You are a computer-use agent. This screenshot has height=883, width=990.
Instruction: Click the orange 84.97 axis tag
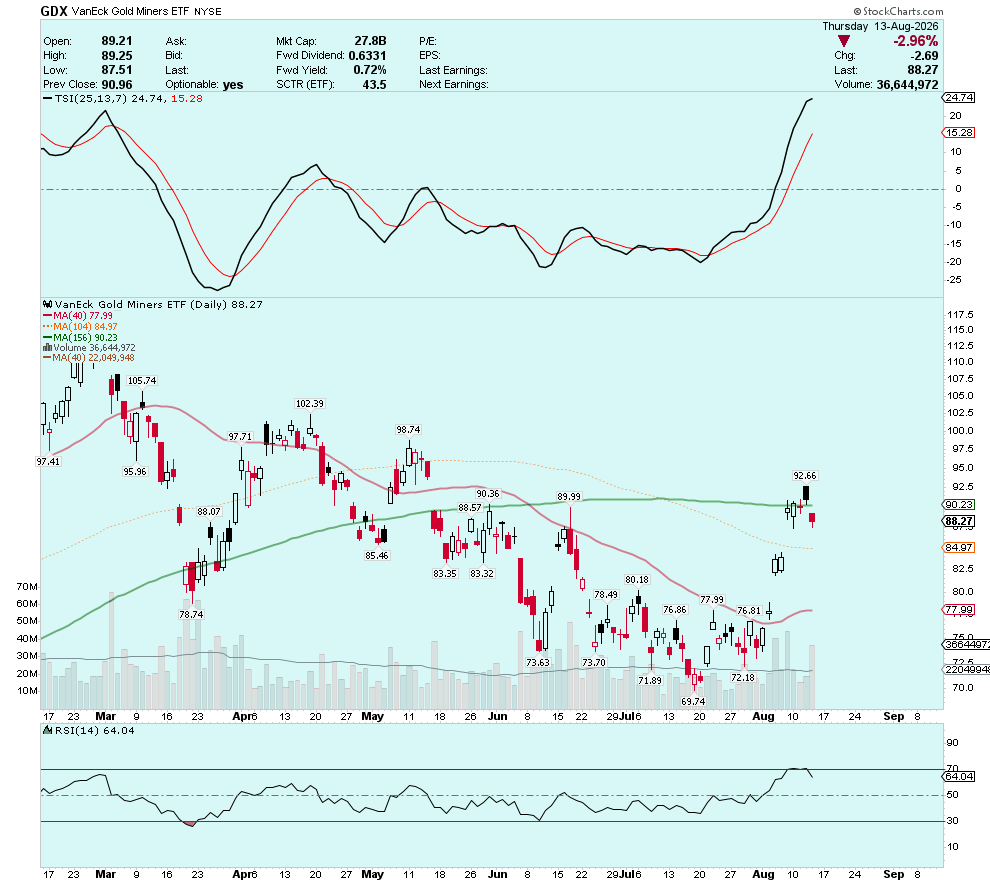click(x=958, y=547)
